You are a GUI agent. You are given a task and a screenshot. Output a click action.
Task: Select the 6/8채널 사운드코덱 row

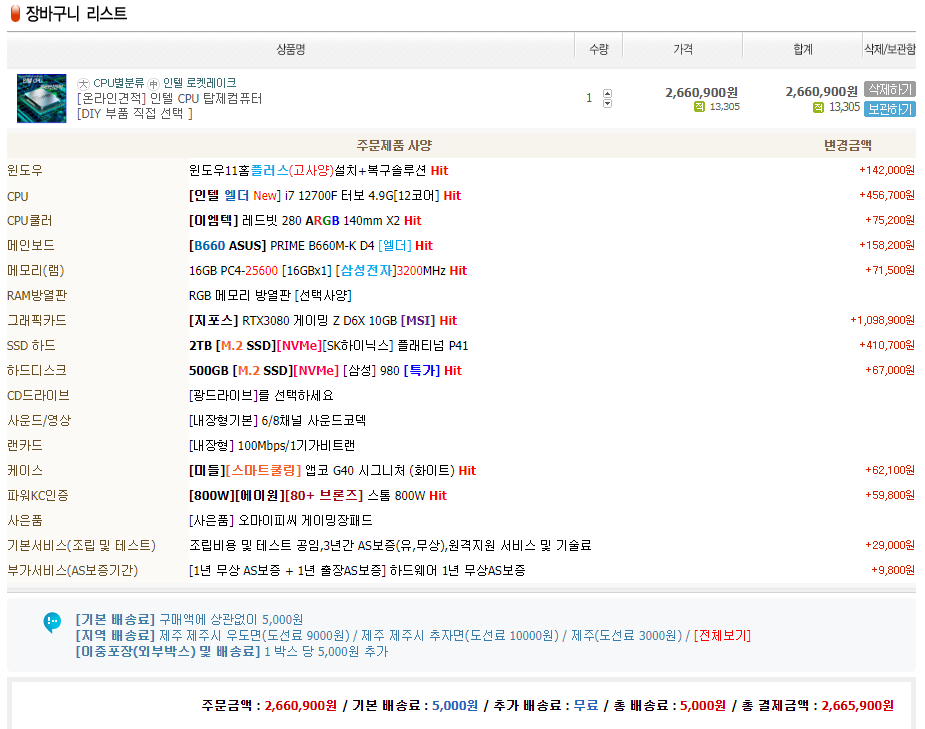pos(277,421)
